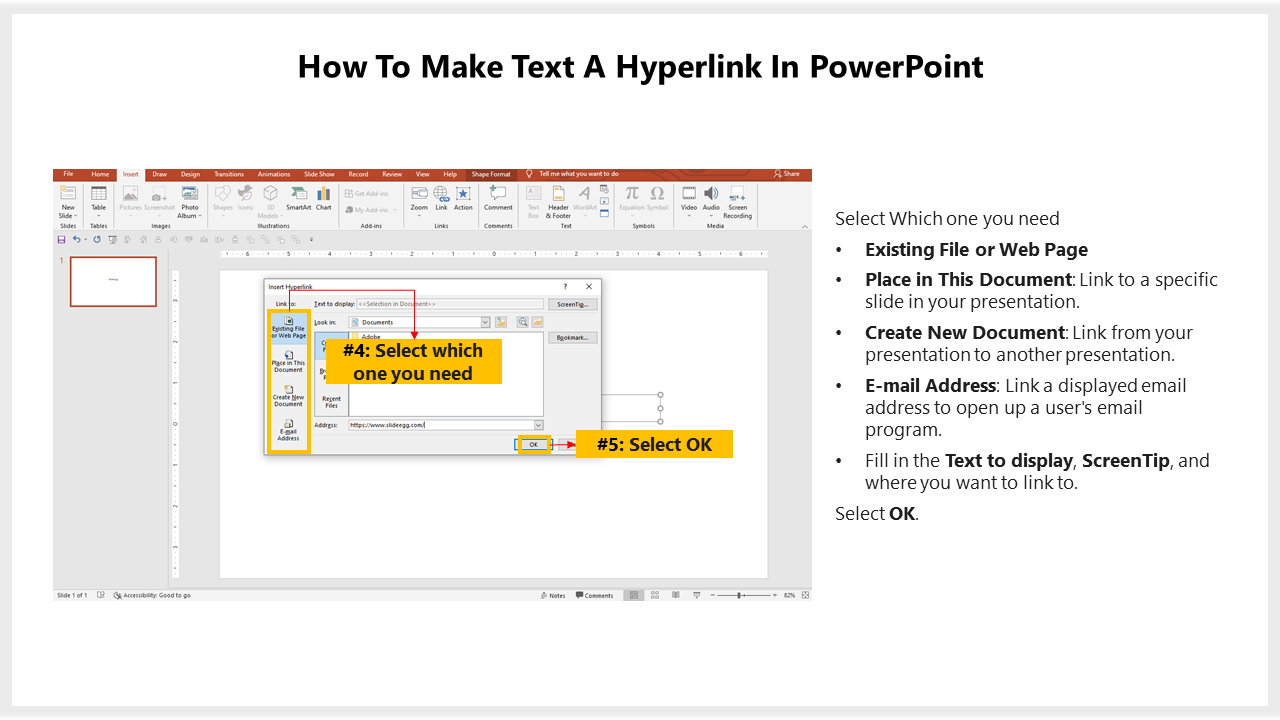Click the Save icon in quick access toolbar
Viewport: 1280px width, 720px height.
click(61, 240)
